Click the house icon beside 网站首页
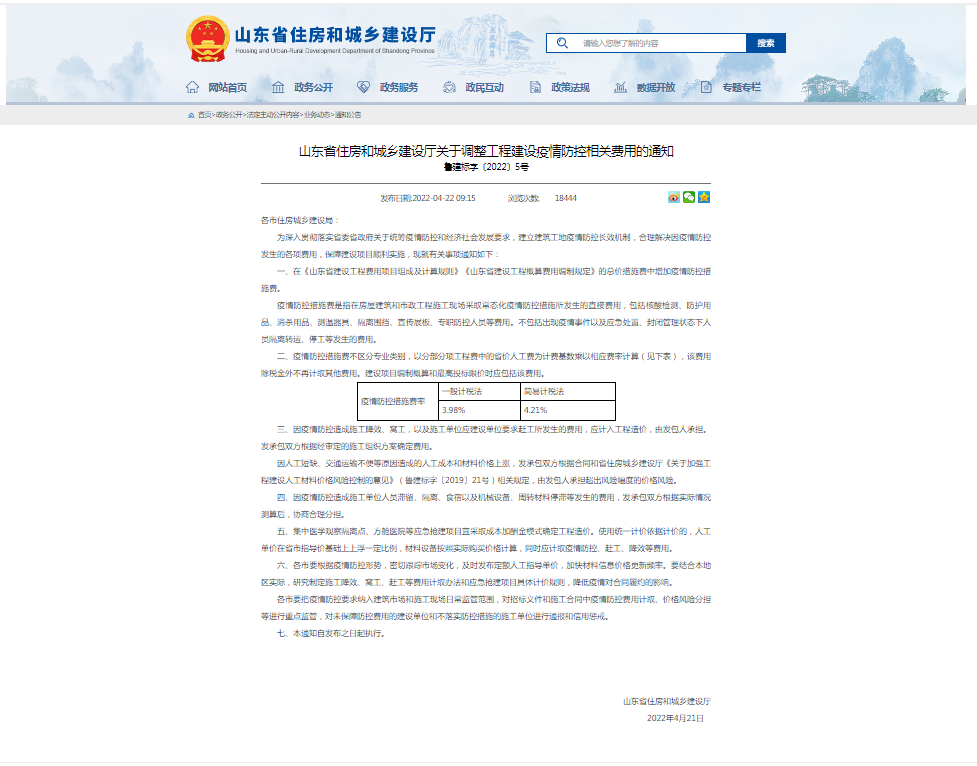 click(x=193, y=87)
